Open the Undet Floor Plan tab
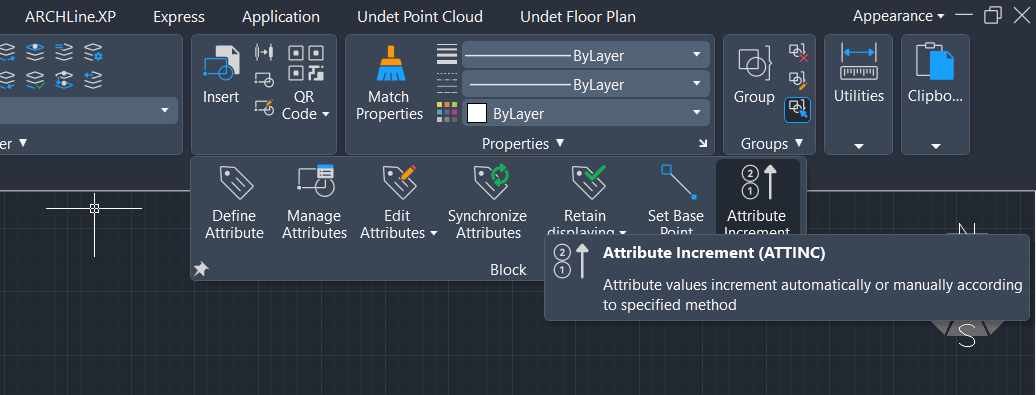 pos(578,17)
